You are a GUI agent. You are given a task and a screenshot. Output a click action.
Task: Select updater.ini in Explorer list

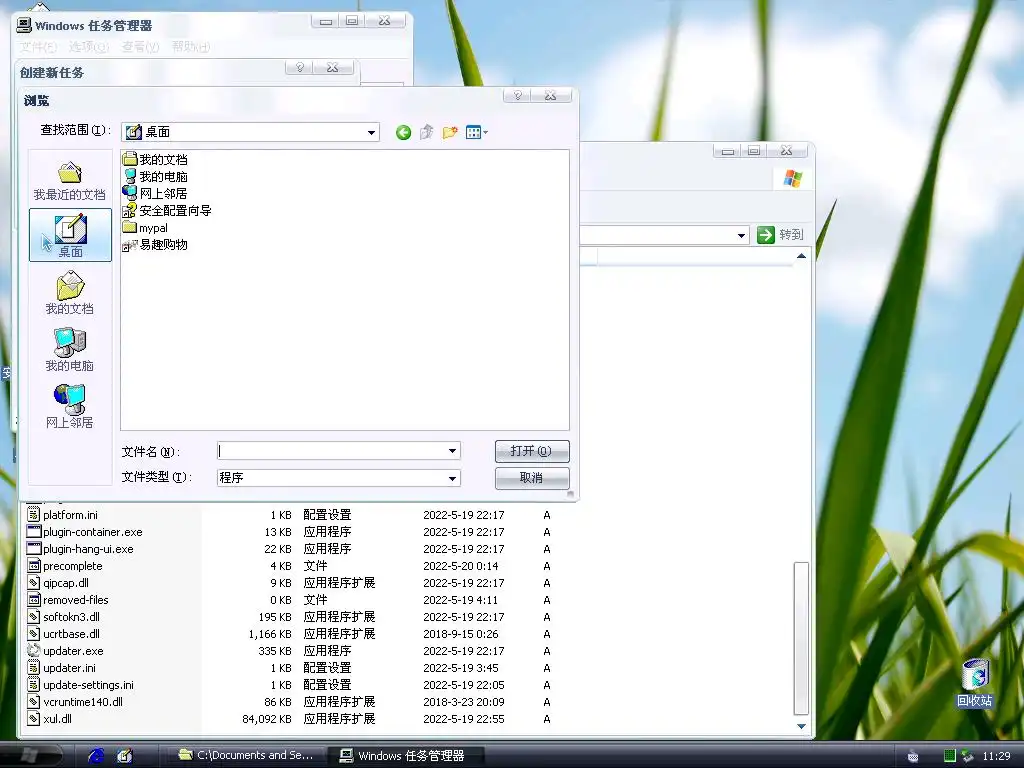[61, 667]
